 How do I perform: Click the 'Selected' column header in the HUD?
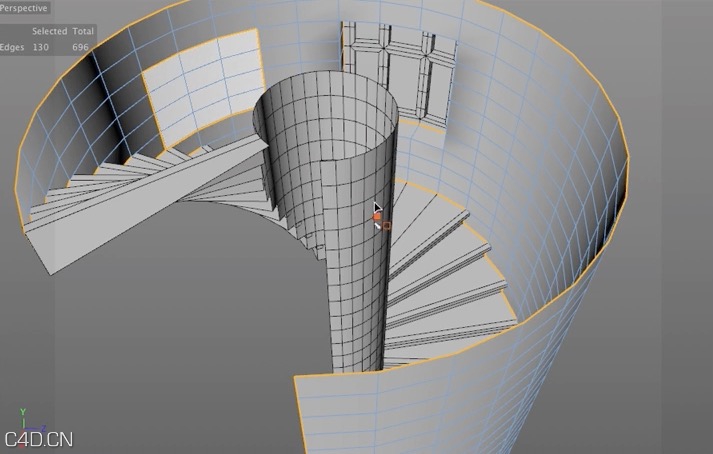(x=50, y=31)
